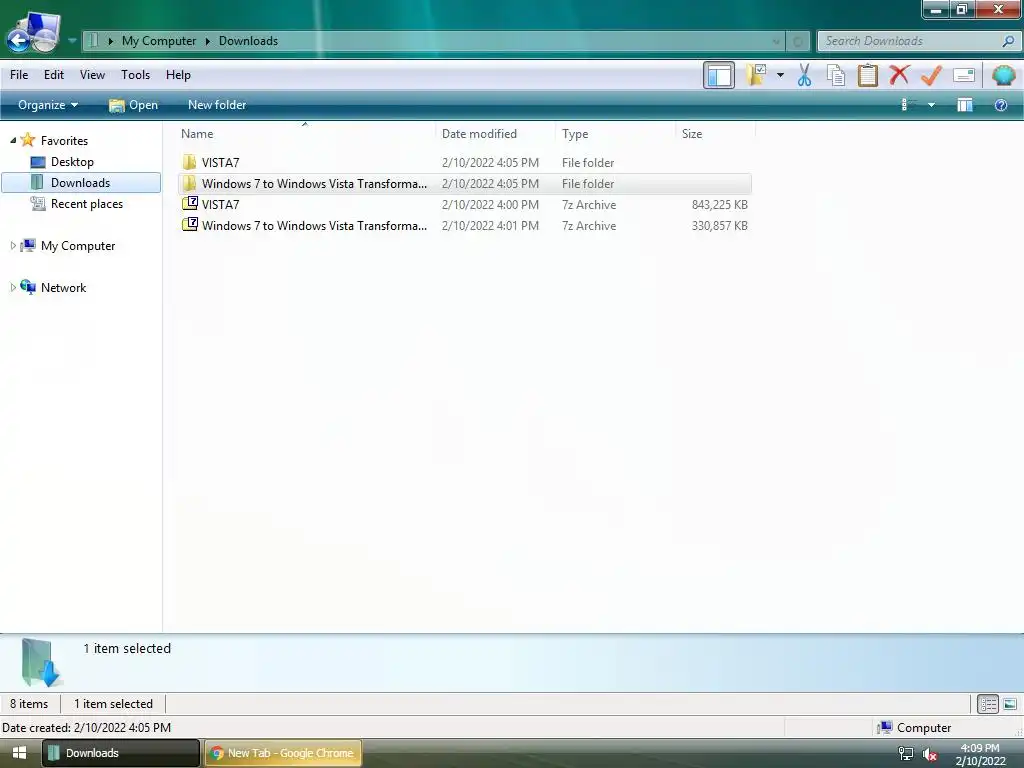This screenshot has width=1024, height=768.
Task: Click the Open command button
Action: pos(133,105)
